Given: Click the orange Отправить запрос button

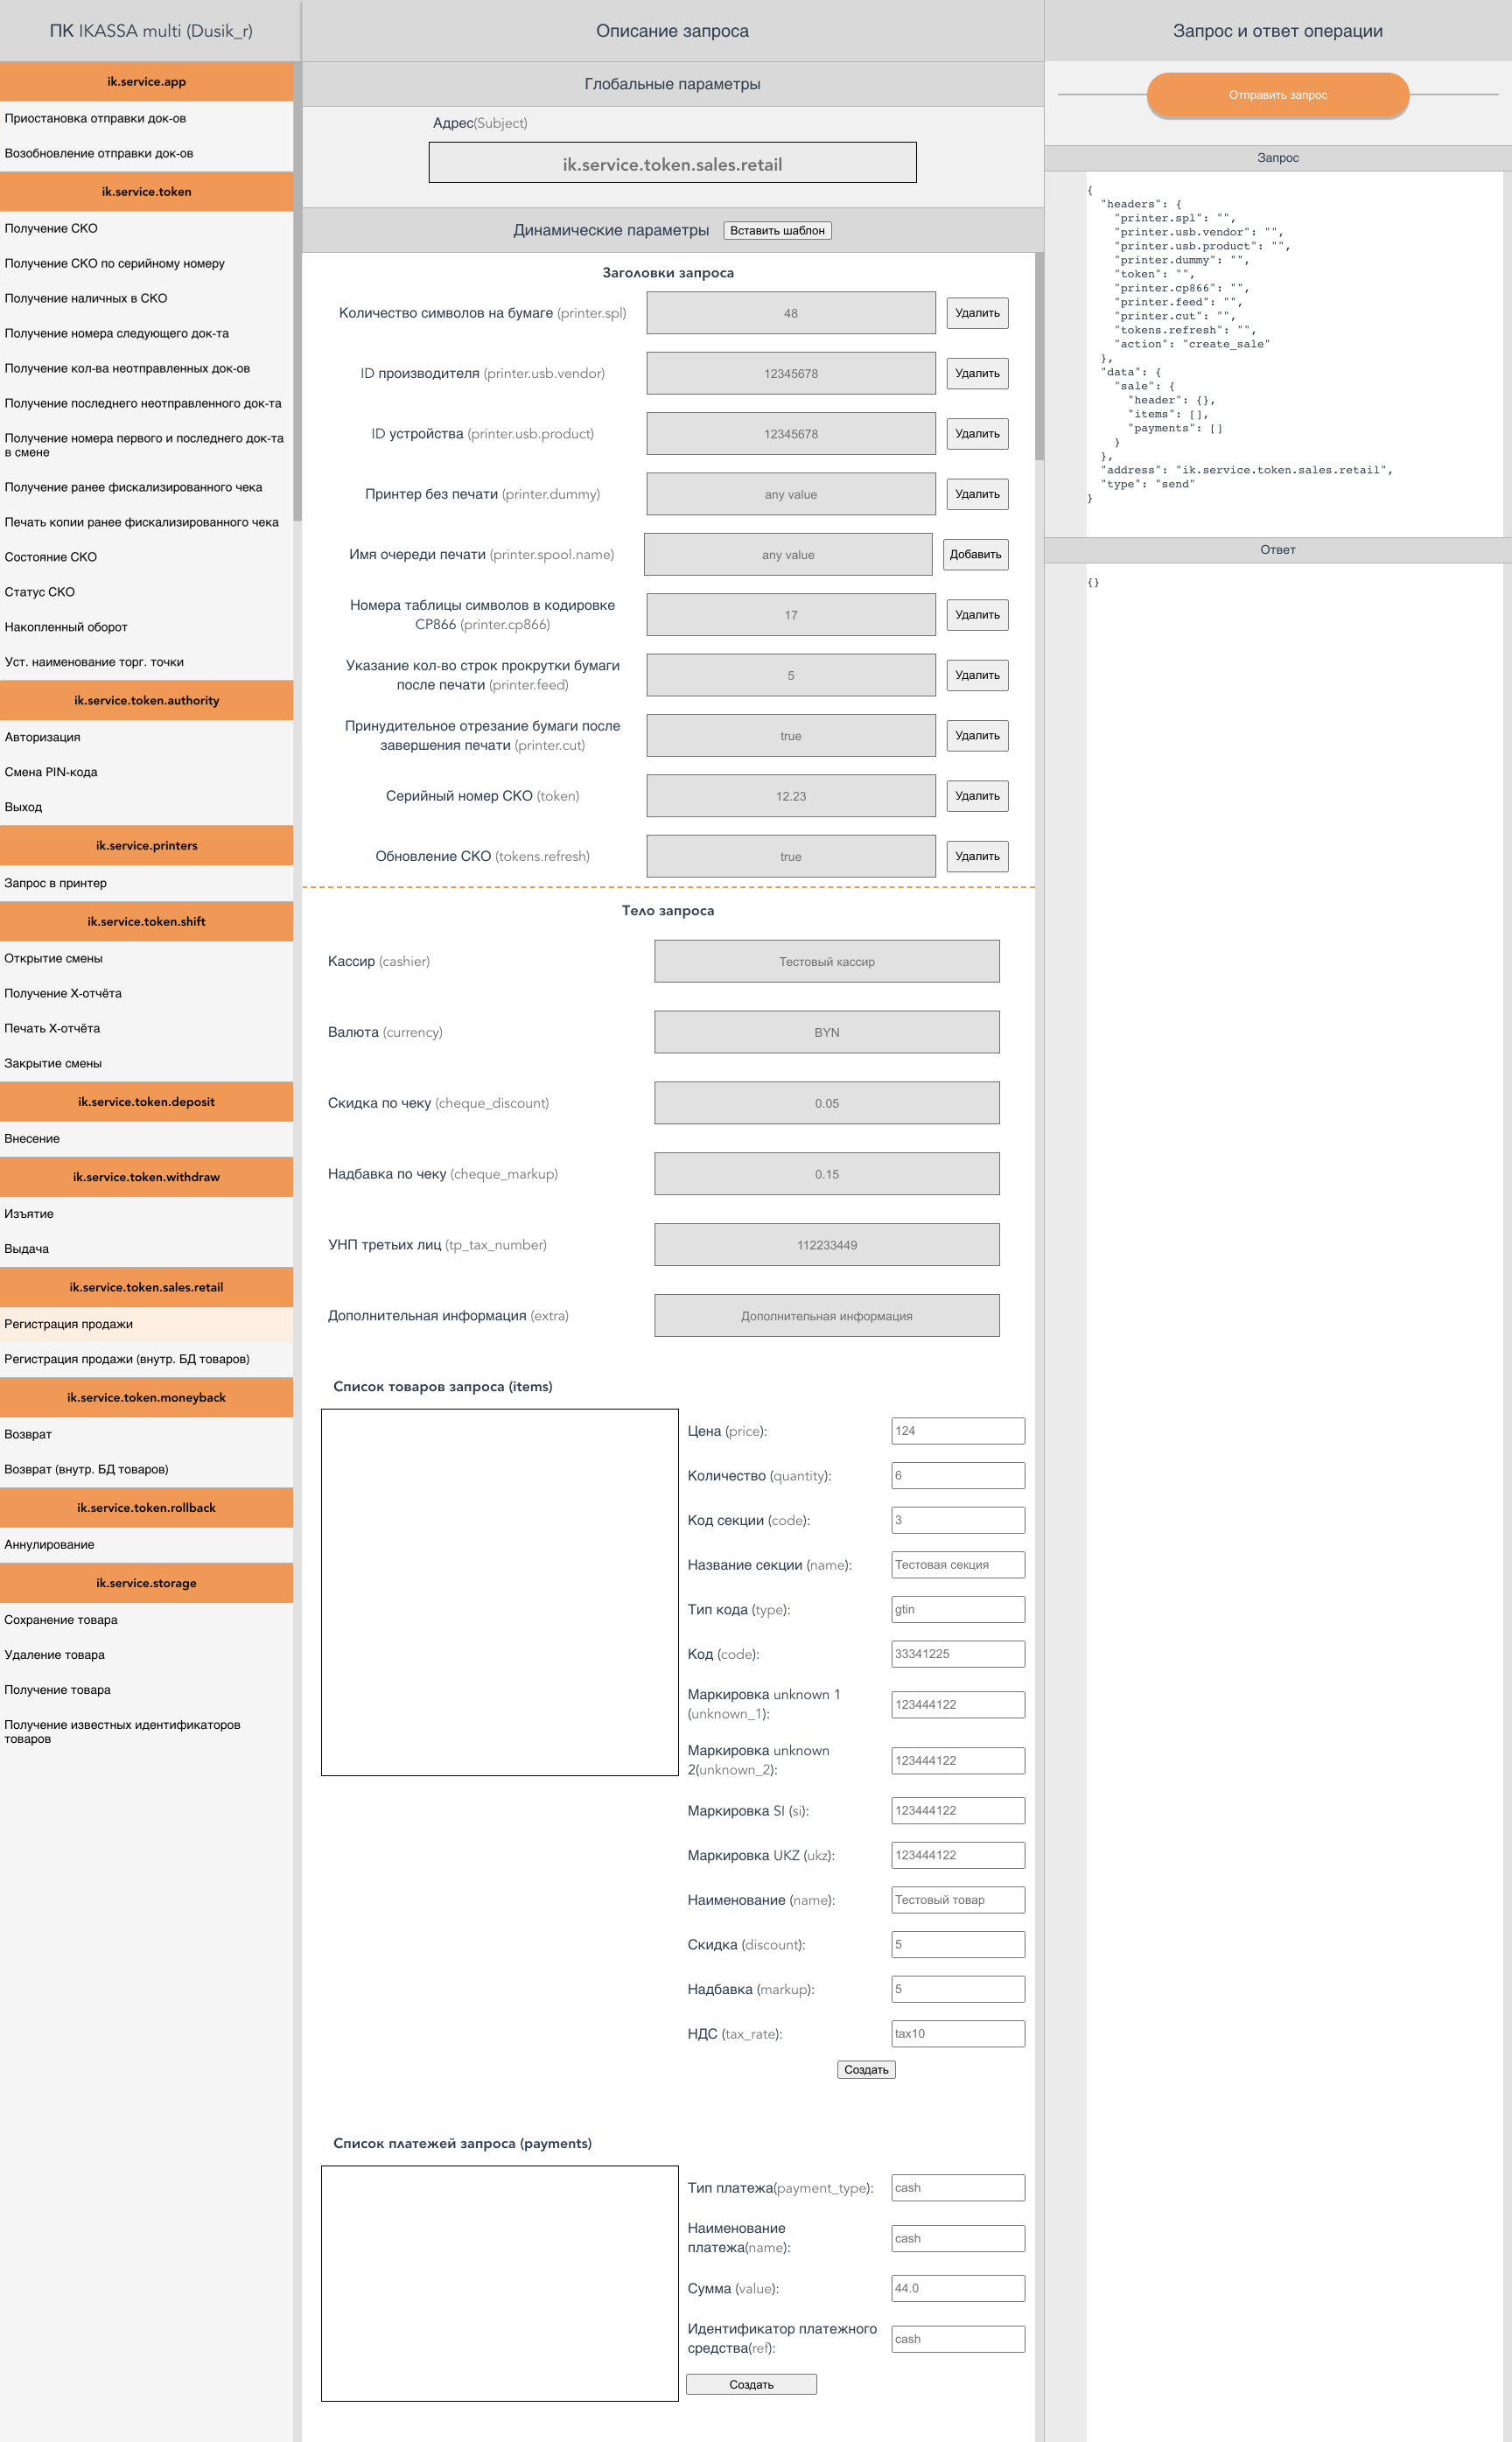Looking at the screenshot, I should [1277, 95].
